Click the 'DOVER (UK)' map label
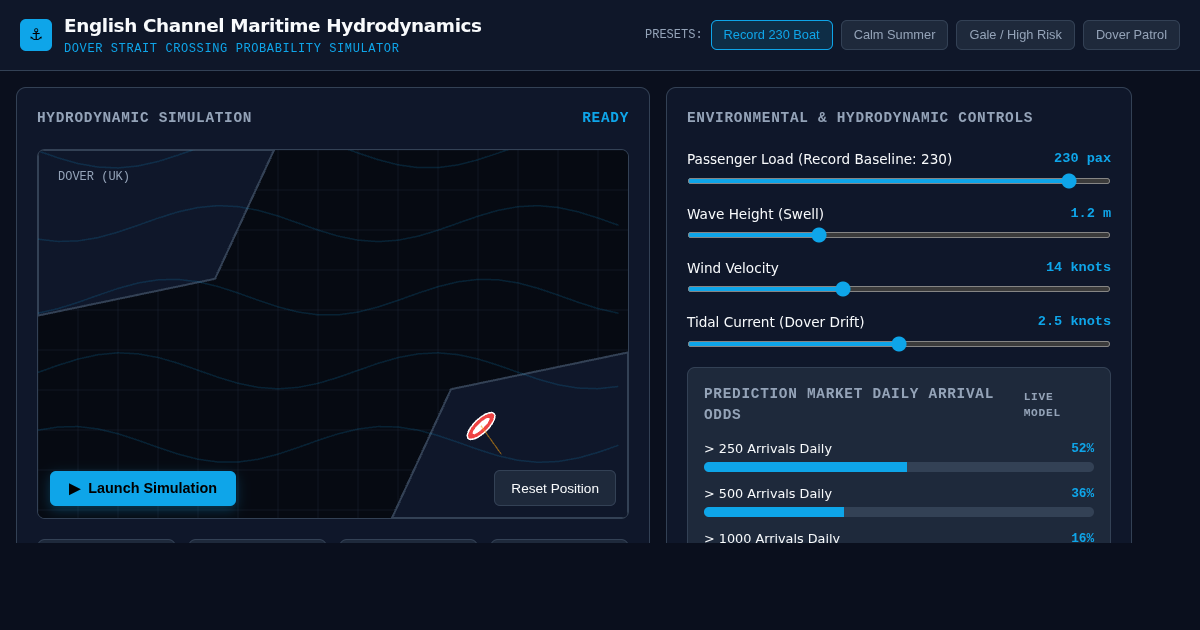1200x630 pixels. [94, 177]
